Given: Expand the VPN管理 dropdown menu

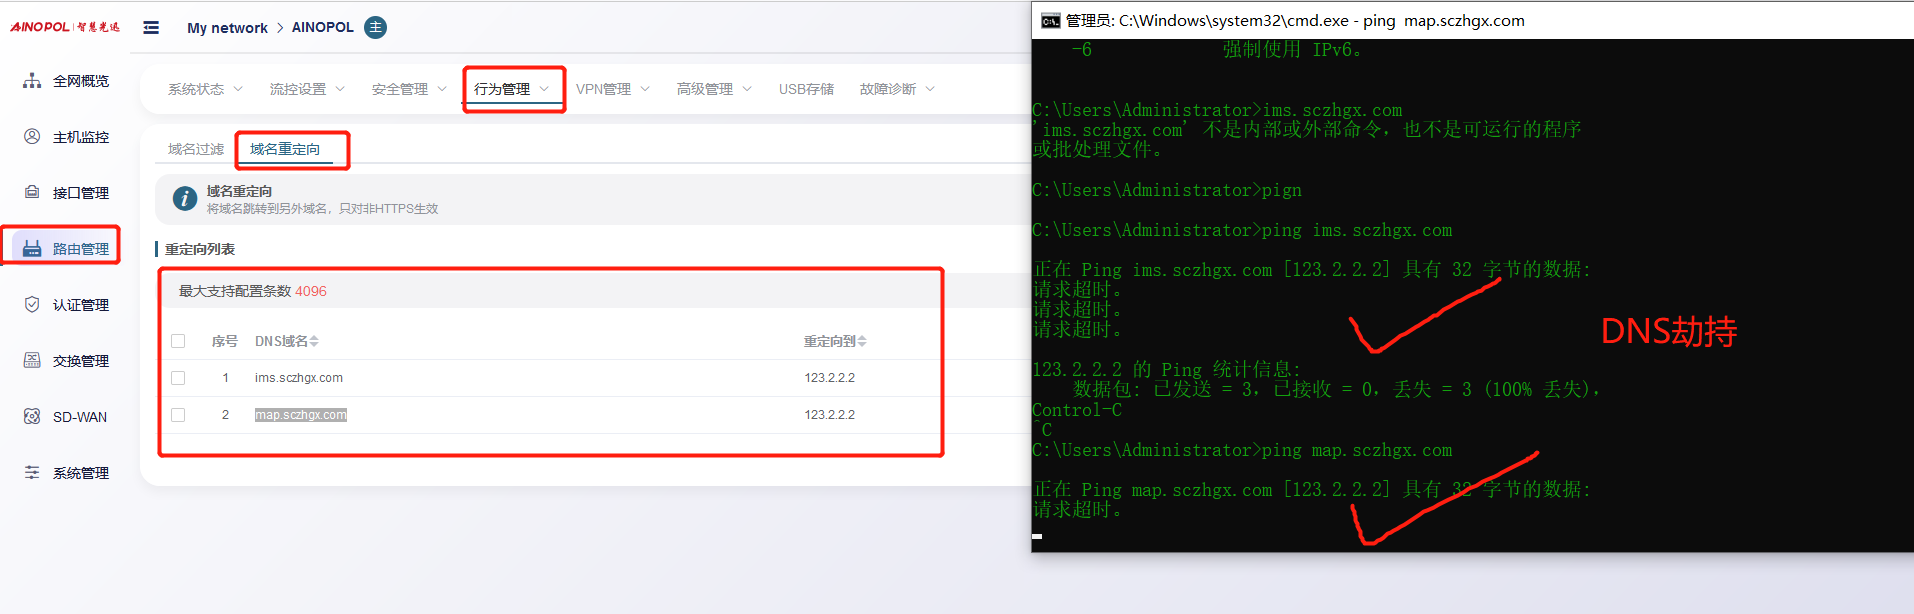Looking at the screenshot, I should (x=612, y=89).
